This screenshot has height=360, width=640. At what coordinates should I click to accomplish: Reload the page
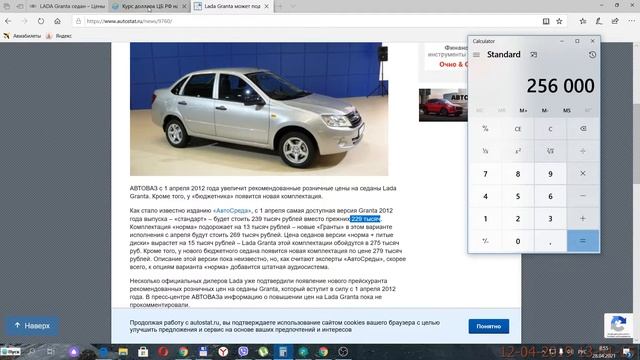tap(41, 21)
